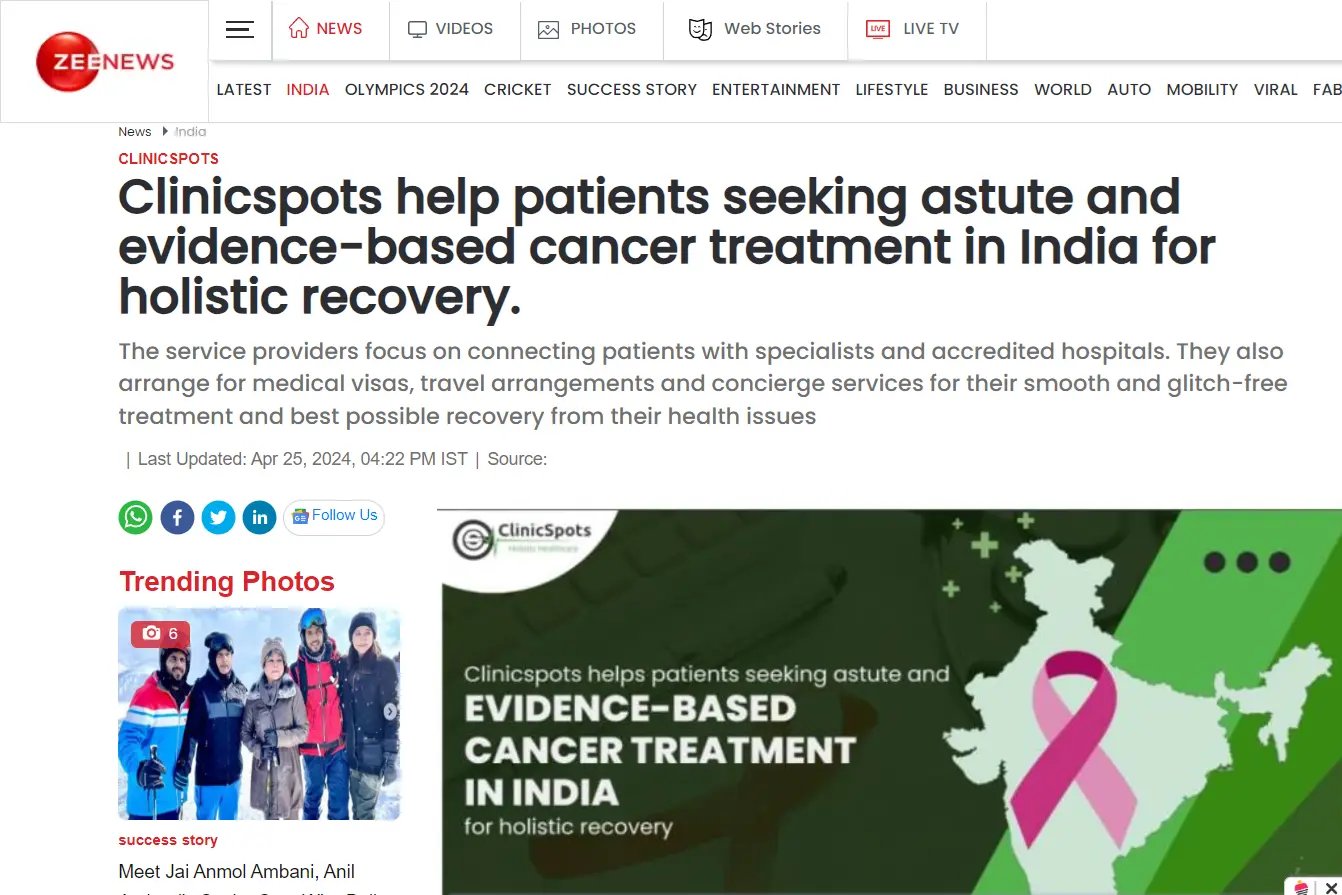The width and height of the screenshot is (1342, 895).
Task: Share article on LinkedIn icon
Action: pyautogui.click(x=259, y=517)
